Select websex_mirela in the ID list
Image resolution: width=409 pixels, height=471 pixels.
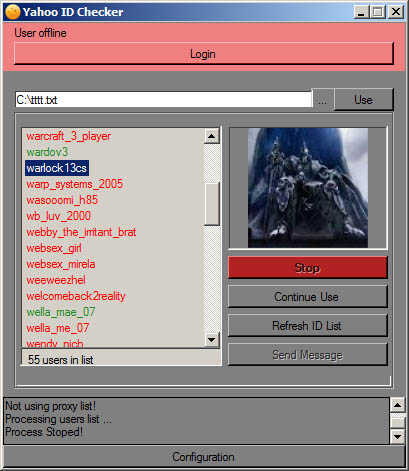click(x=61, y=264)
